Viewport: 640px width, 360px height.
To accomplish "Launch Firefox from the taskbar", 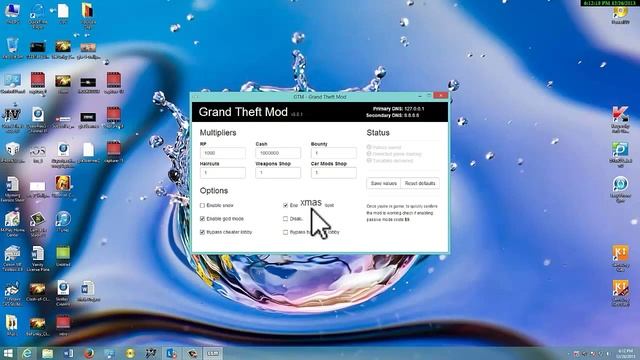I will click(89, 353).
